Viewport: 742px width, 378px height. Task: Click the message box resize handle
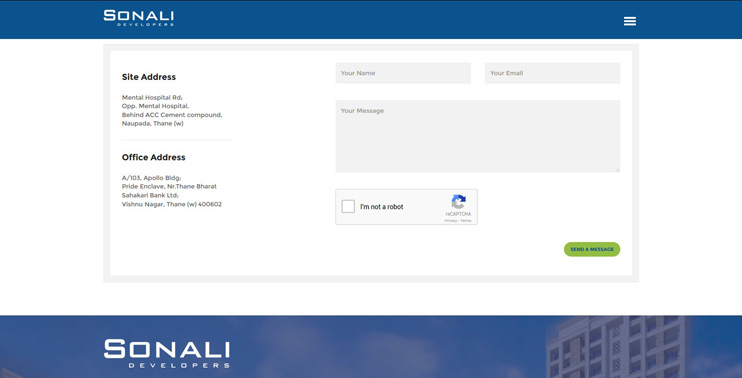[x=617, y=170]
